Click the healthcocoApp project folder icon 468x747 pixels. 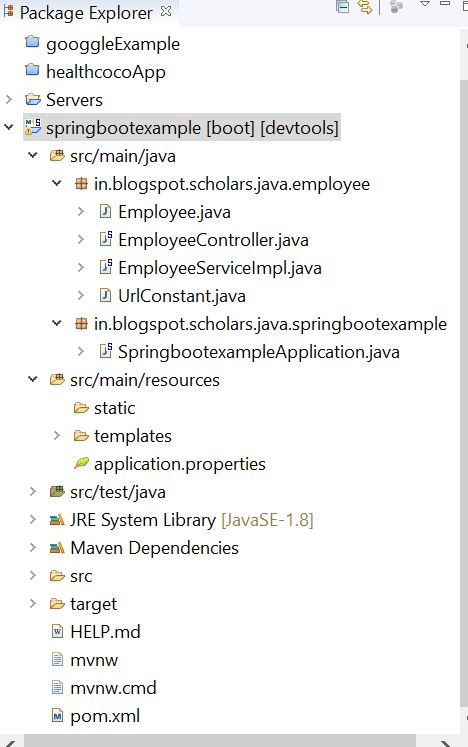32,71
